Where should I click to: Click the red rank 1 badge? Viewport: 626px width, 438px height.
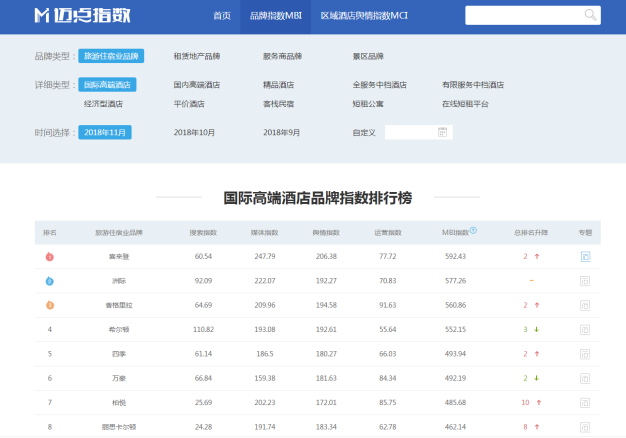pyautogui.click(x=50, y=257)
